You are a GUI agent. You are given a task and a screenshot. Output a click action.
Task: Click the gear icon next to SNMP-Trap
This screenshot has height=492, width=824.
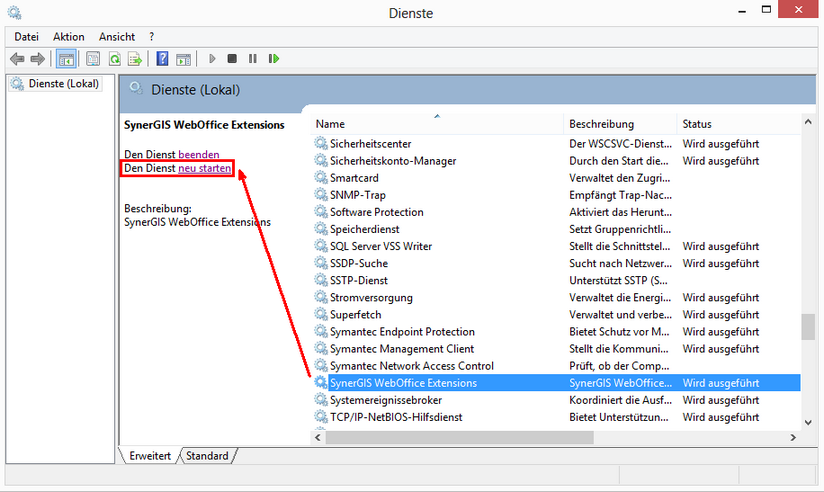[321, 195]
